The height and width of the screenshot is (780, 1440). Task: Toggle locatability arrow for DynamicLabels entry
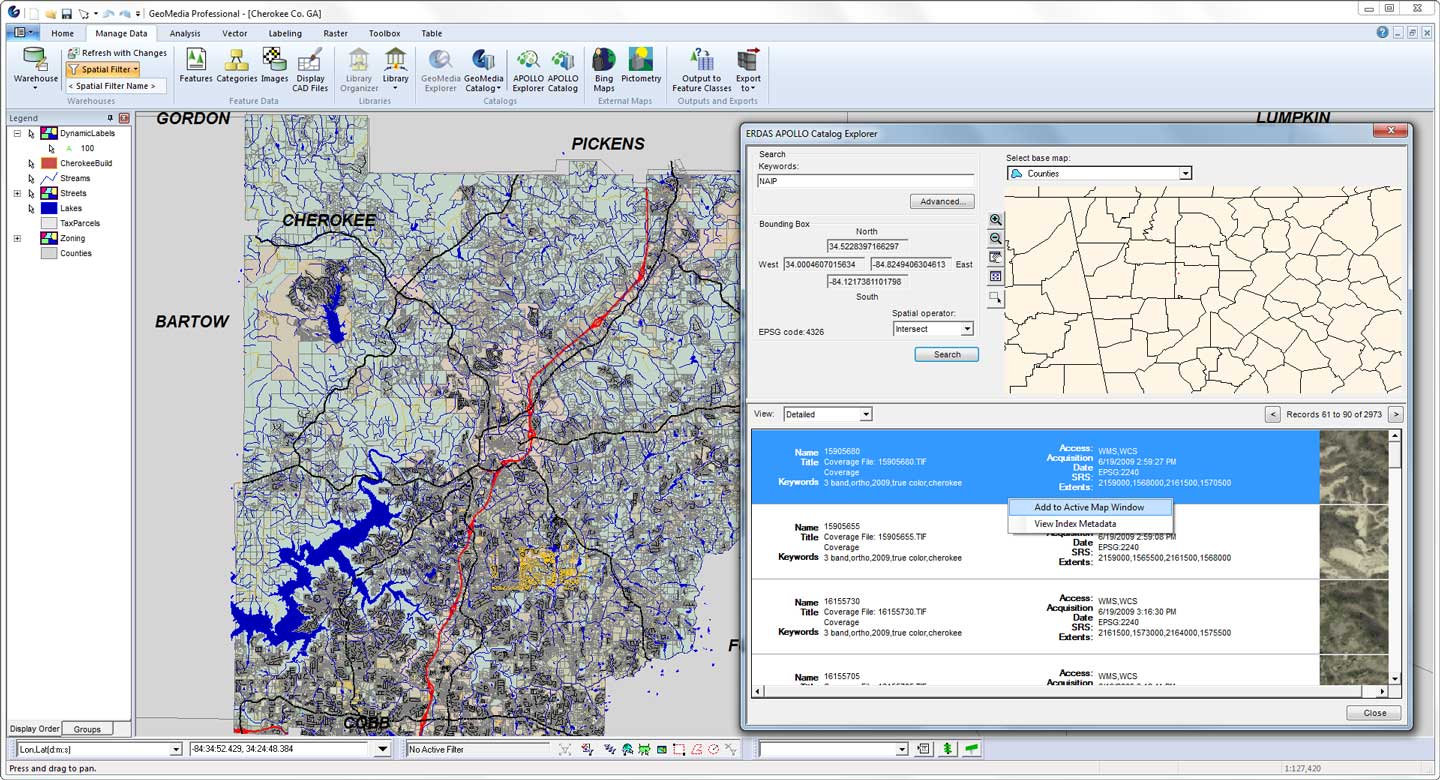pyautogui.click(x=31, y=133)
